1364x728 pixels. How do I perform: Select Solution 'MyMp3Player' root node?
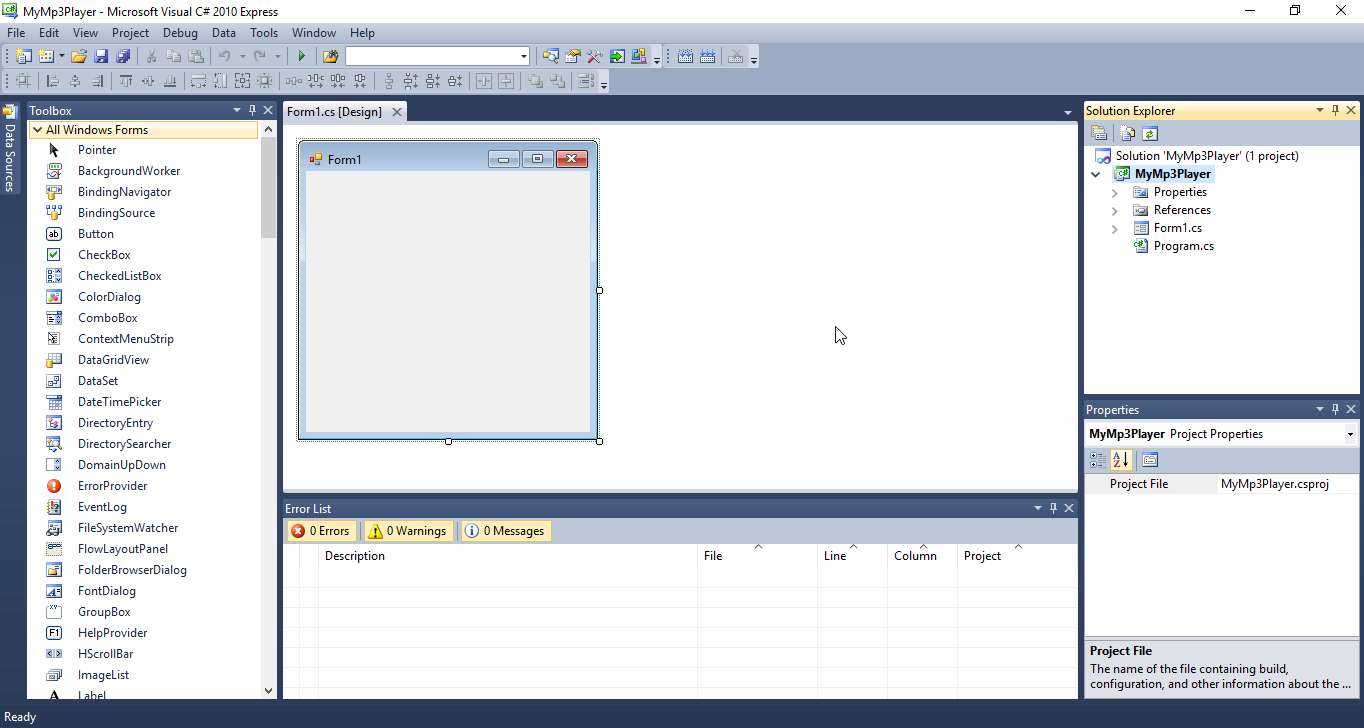point(1207,156)
